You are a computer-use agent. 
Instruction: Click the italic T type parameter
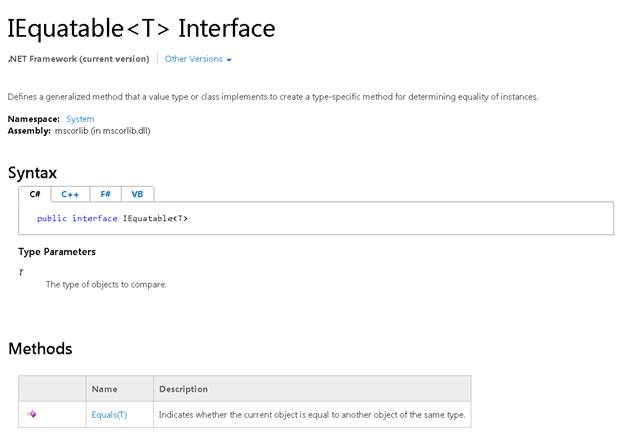pos(21,272)
